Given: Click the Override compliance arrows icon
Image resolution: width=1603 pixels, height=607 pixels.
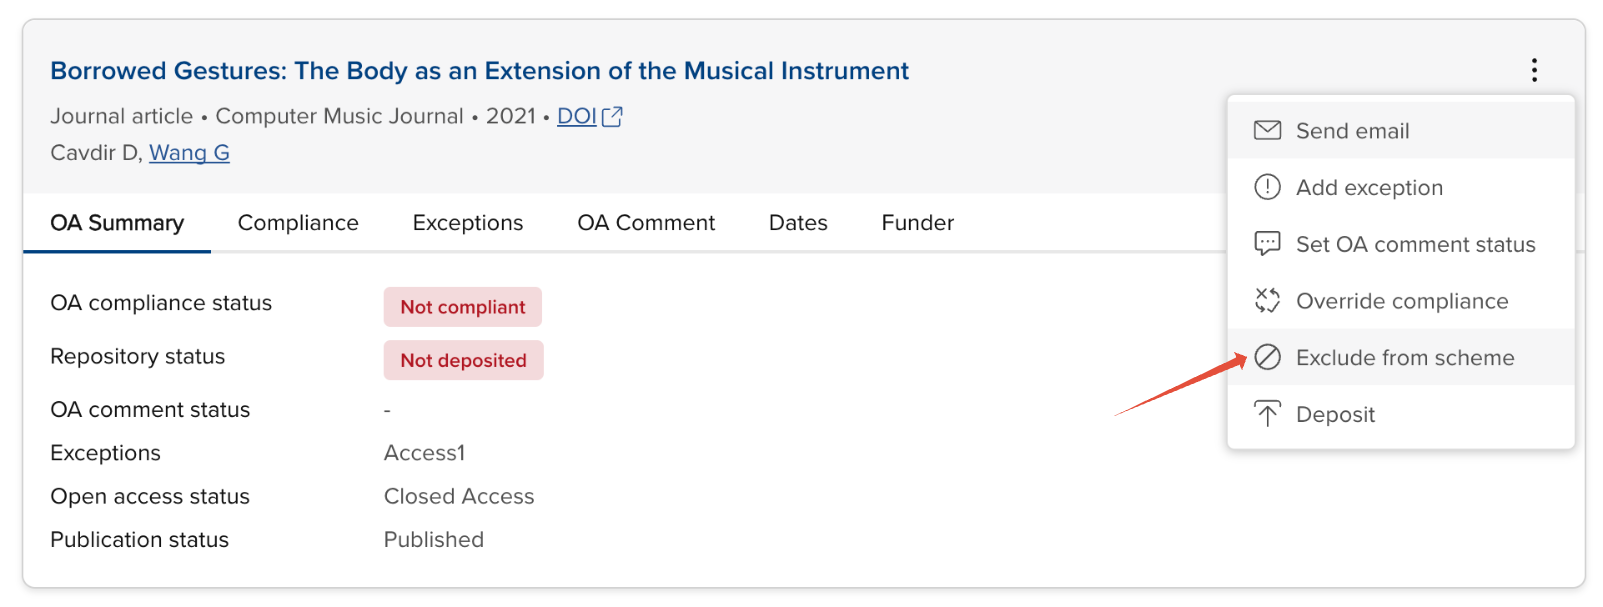Looking at the screenshot, I should (x=1267, y=300).
